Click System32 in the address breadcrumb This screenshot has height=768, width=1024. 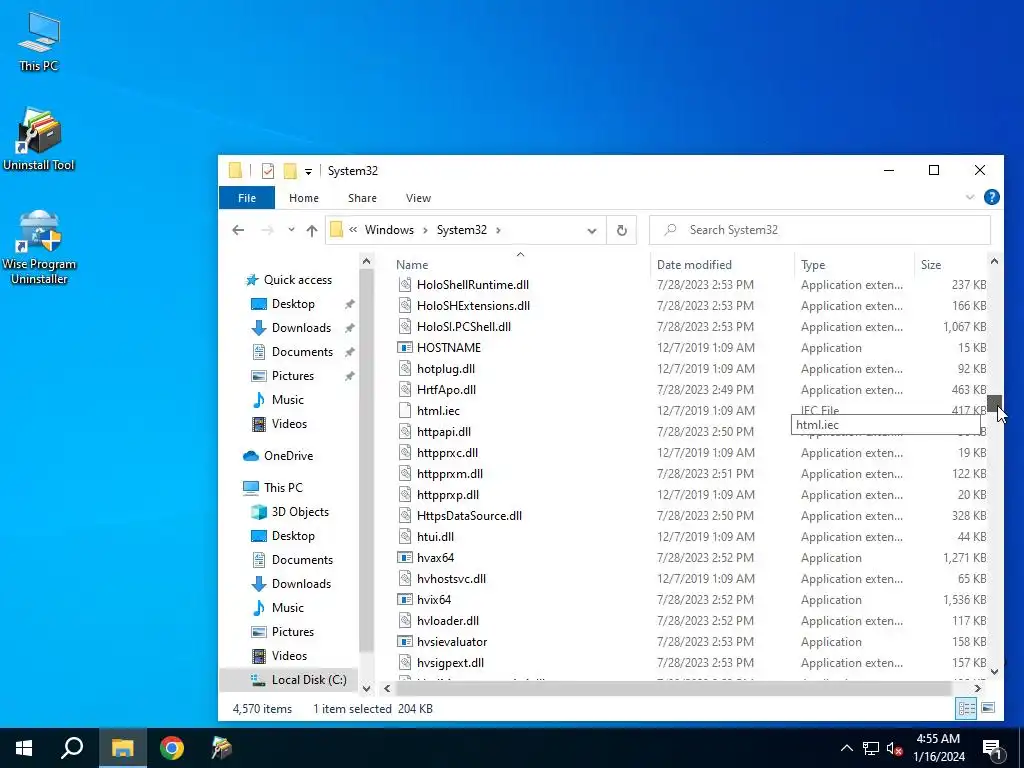(462, 230)
